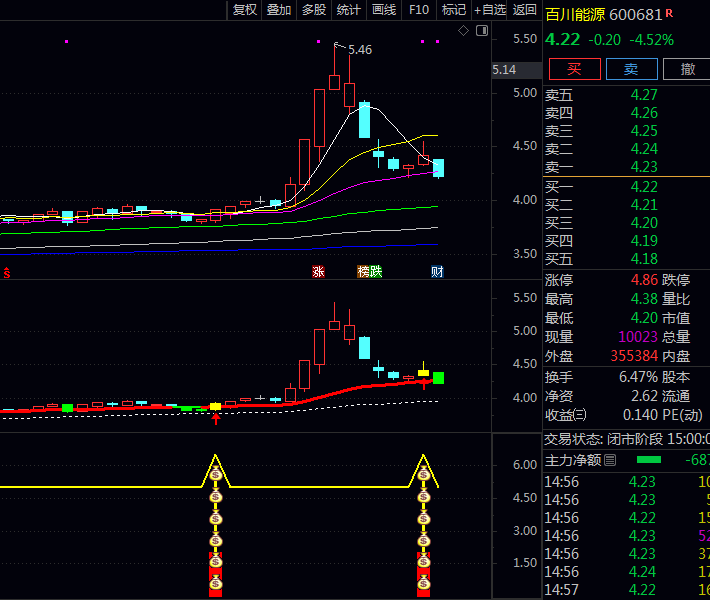Toggle the side panel icon near the price axis
The image size is (710, 600).
(x=482, y=31)
